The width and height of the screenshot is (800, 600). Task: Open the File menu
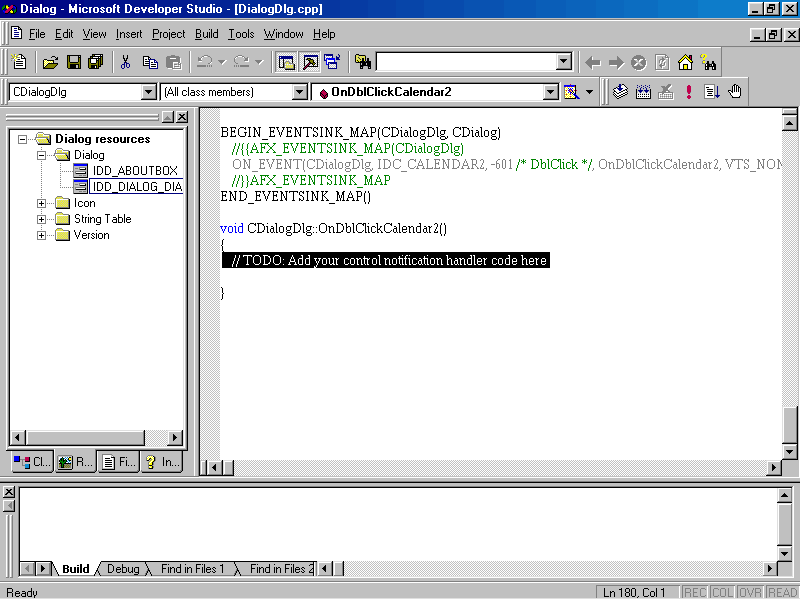tap(37, 34)
